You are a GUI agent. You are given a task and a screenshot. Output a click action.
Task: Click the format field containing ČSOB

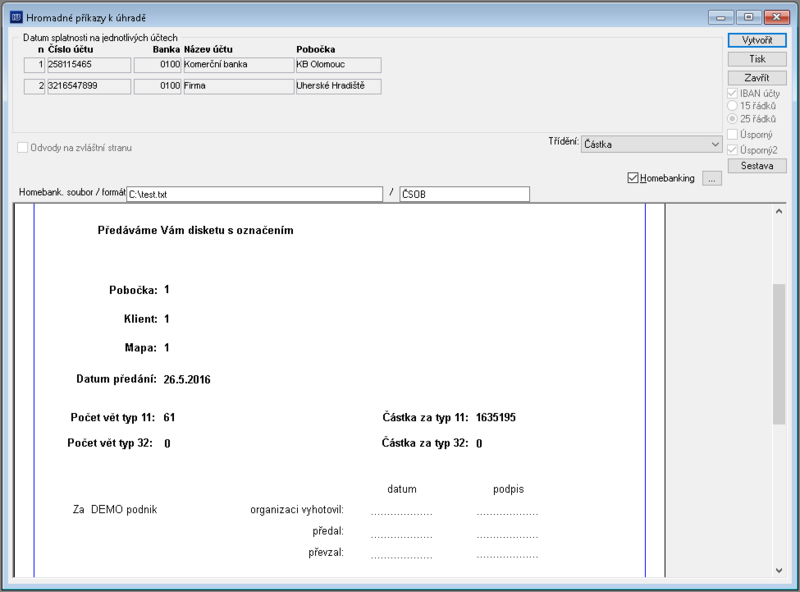464,194
